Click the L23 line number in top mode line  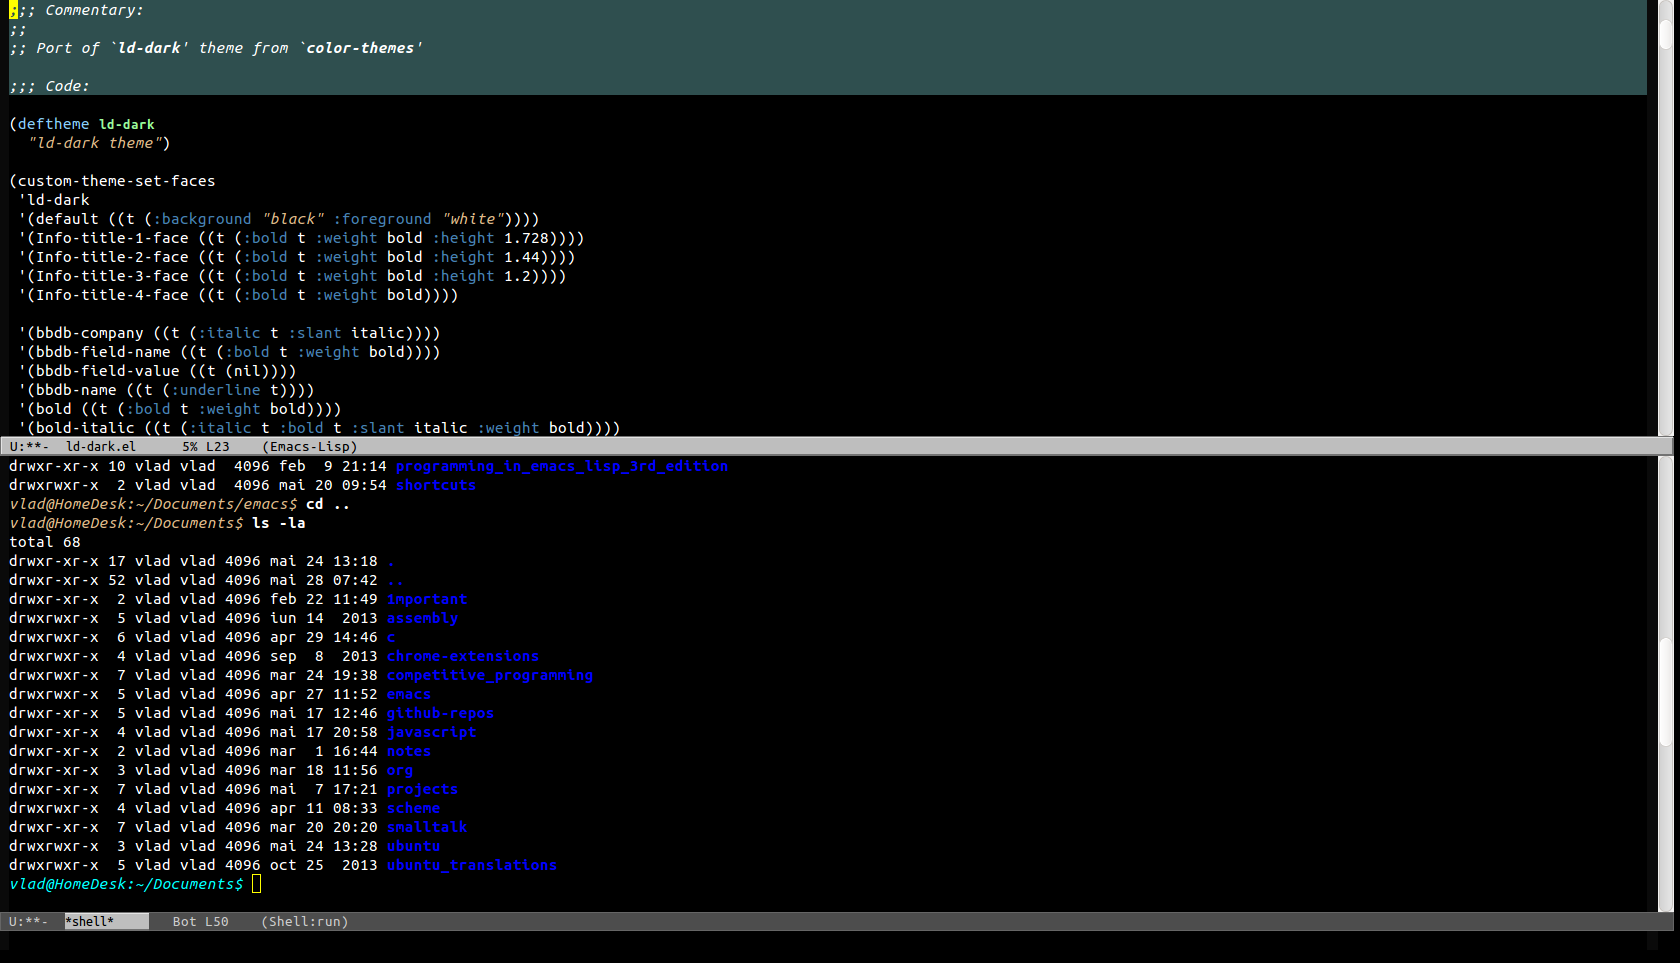(x=218, y=447)
